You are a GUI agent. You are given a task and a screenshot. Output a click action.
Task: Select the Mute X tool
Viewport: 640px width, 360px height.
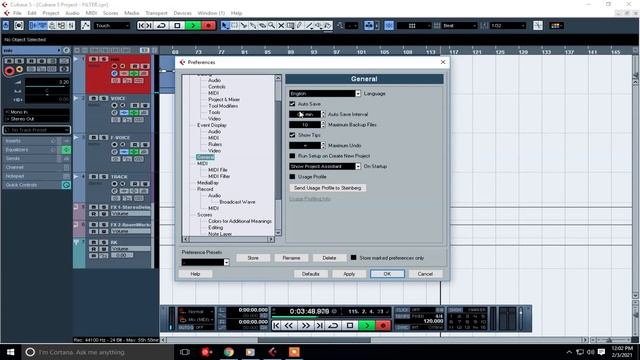coord(281,26)
